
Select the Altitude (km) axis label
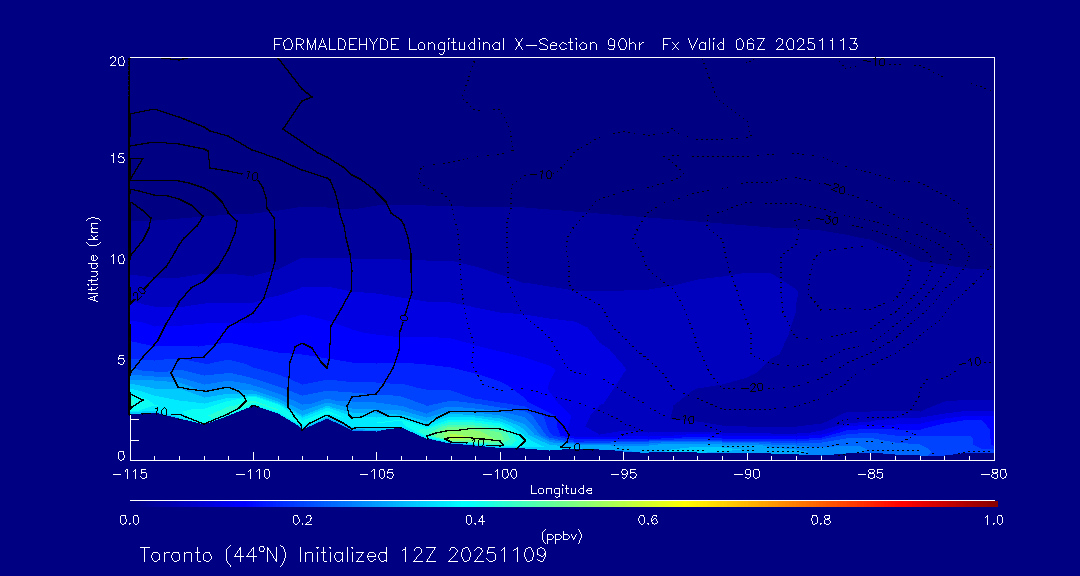click(94, 258)
